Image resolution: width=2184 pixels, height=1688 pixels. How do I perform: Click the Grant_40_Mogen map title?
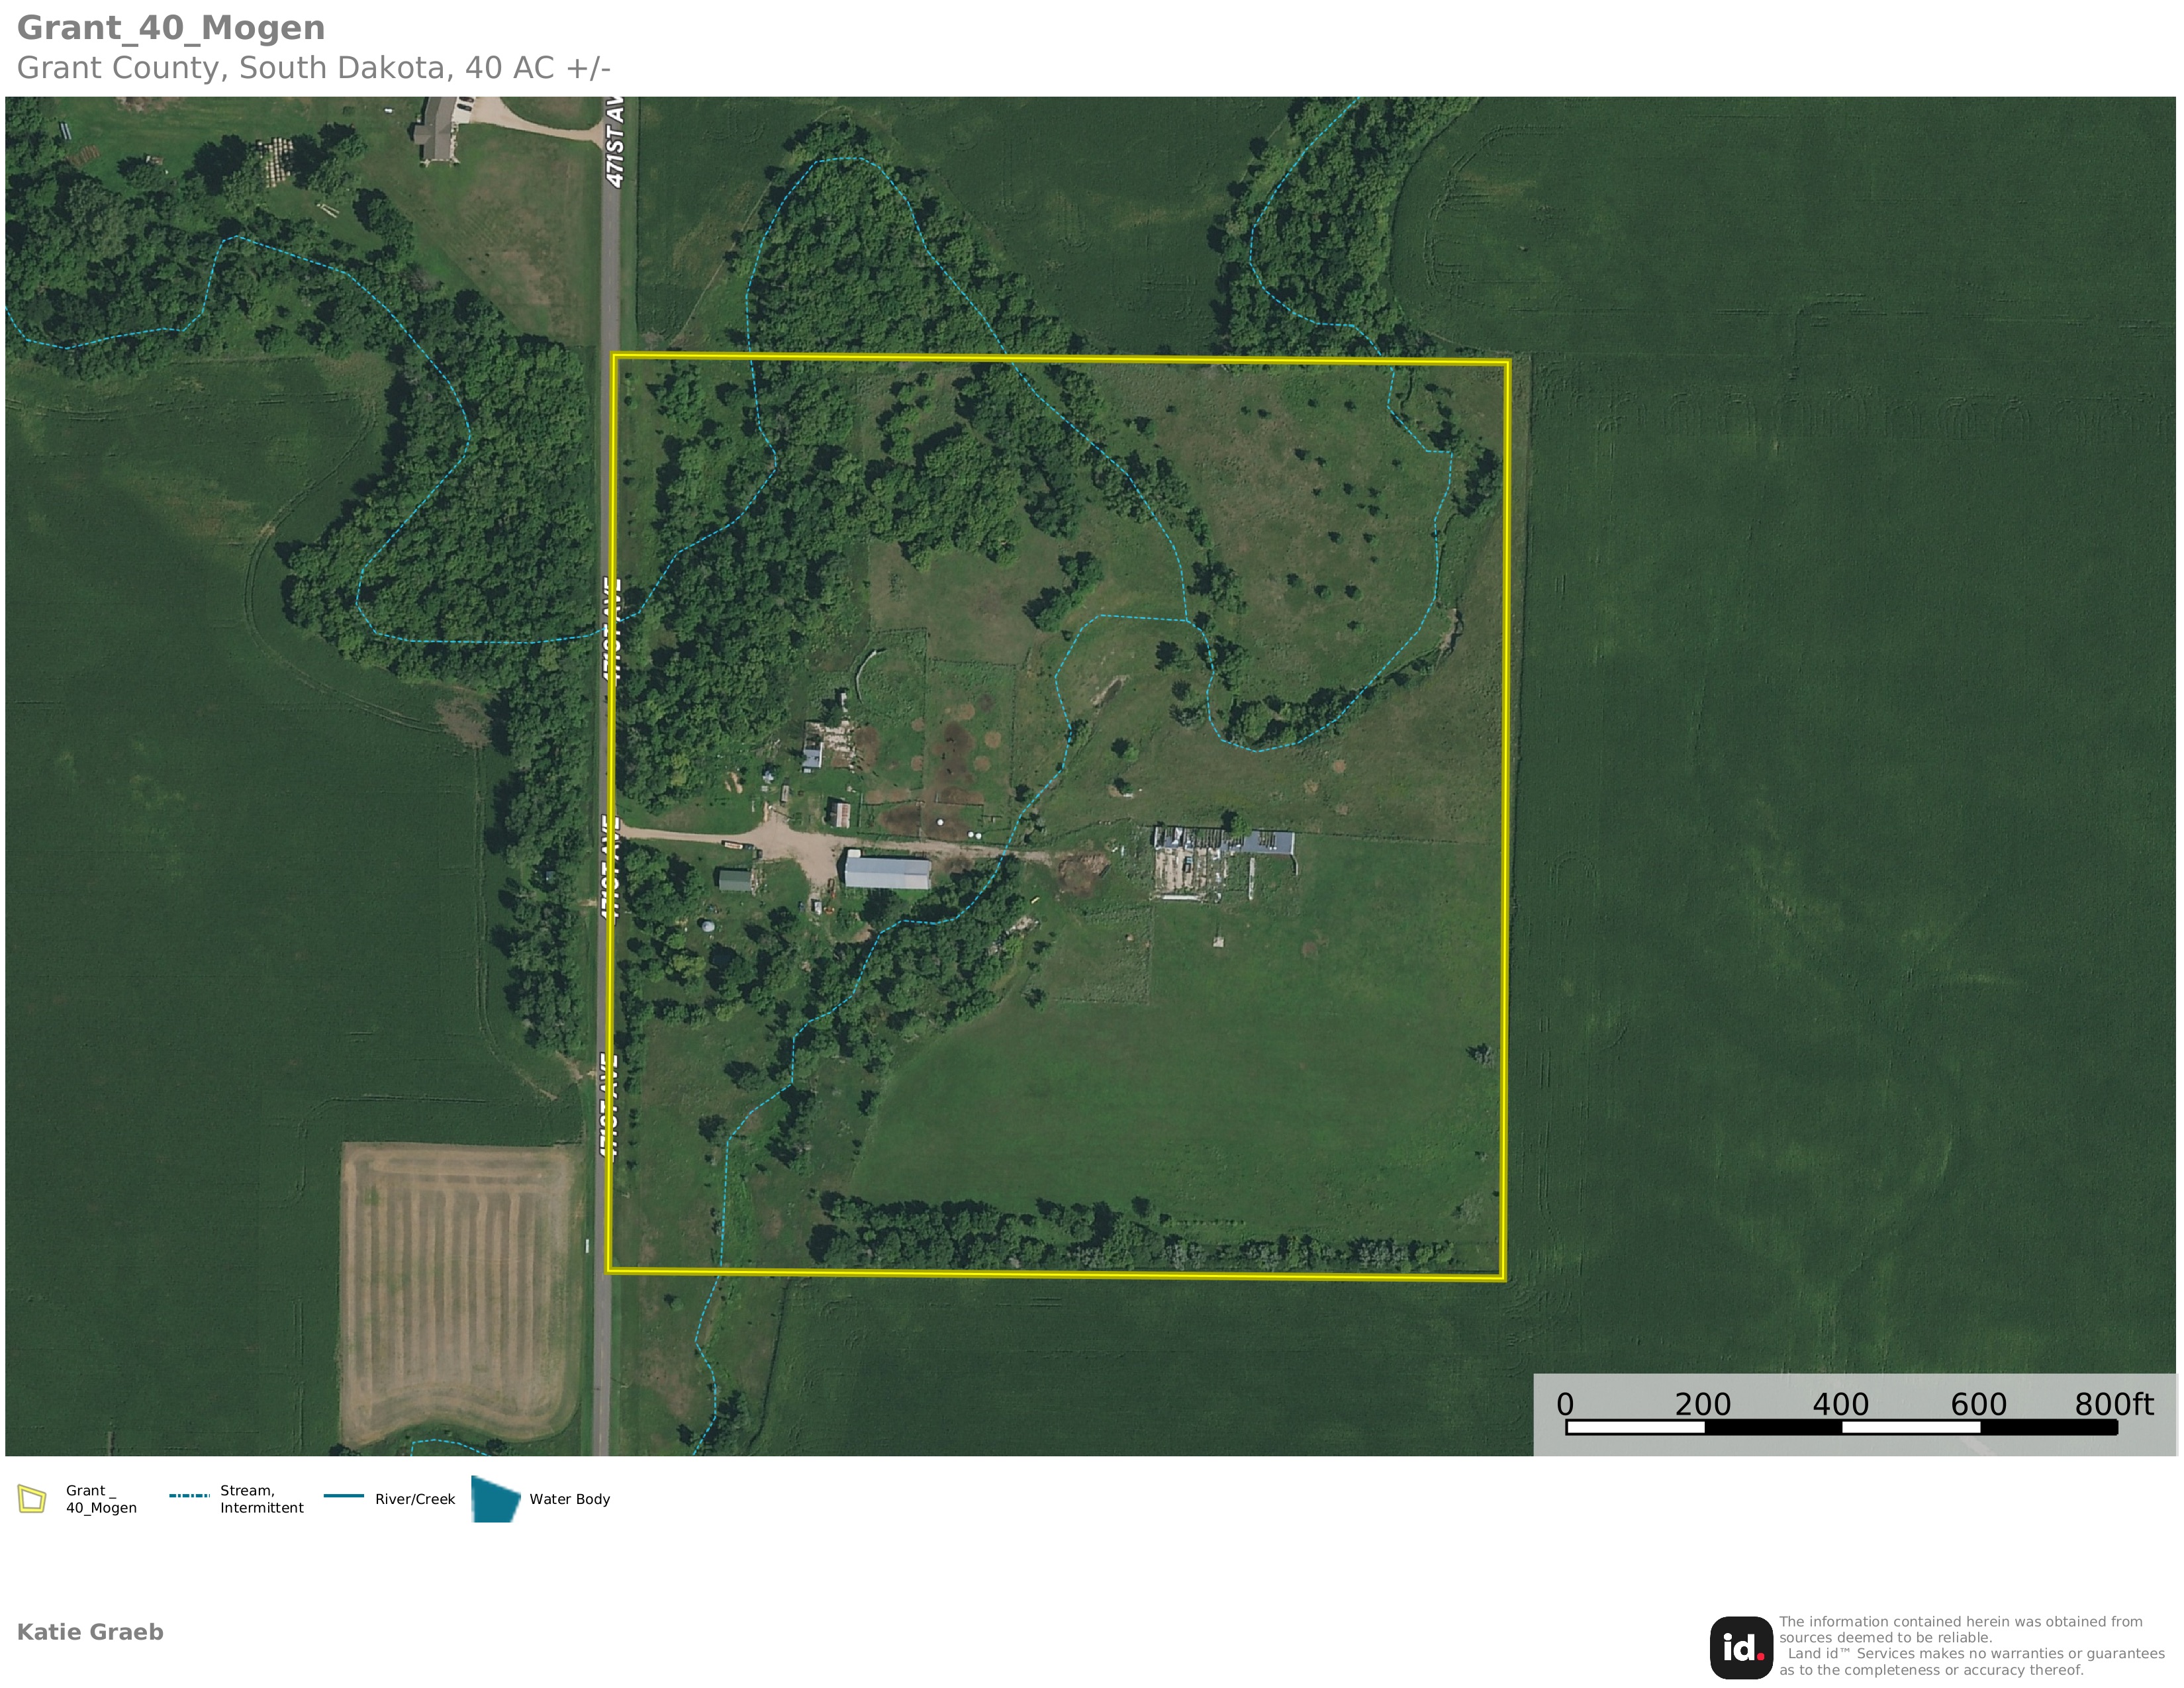coord(171,28)
